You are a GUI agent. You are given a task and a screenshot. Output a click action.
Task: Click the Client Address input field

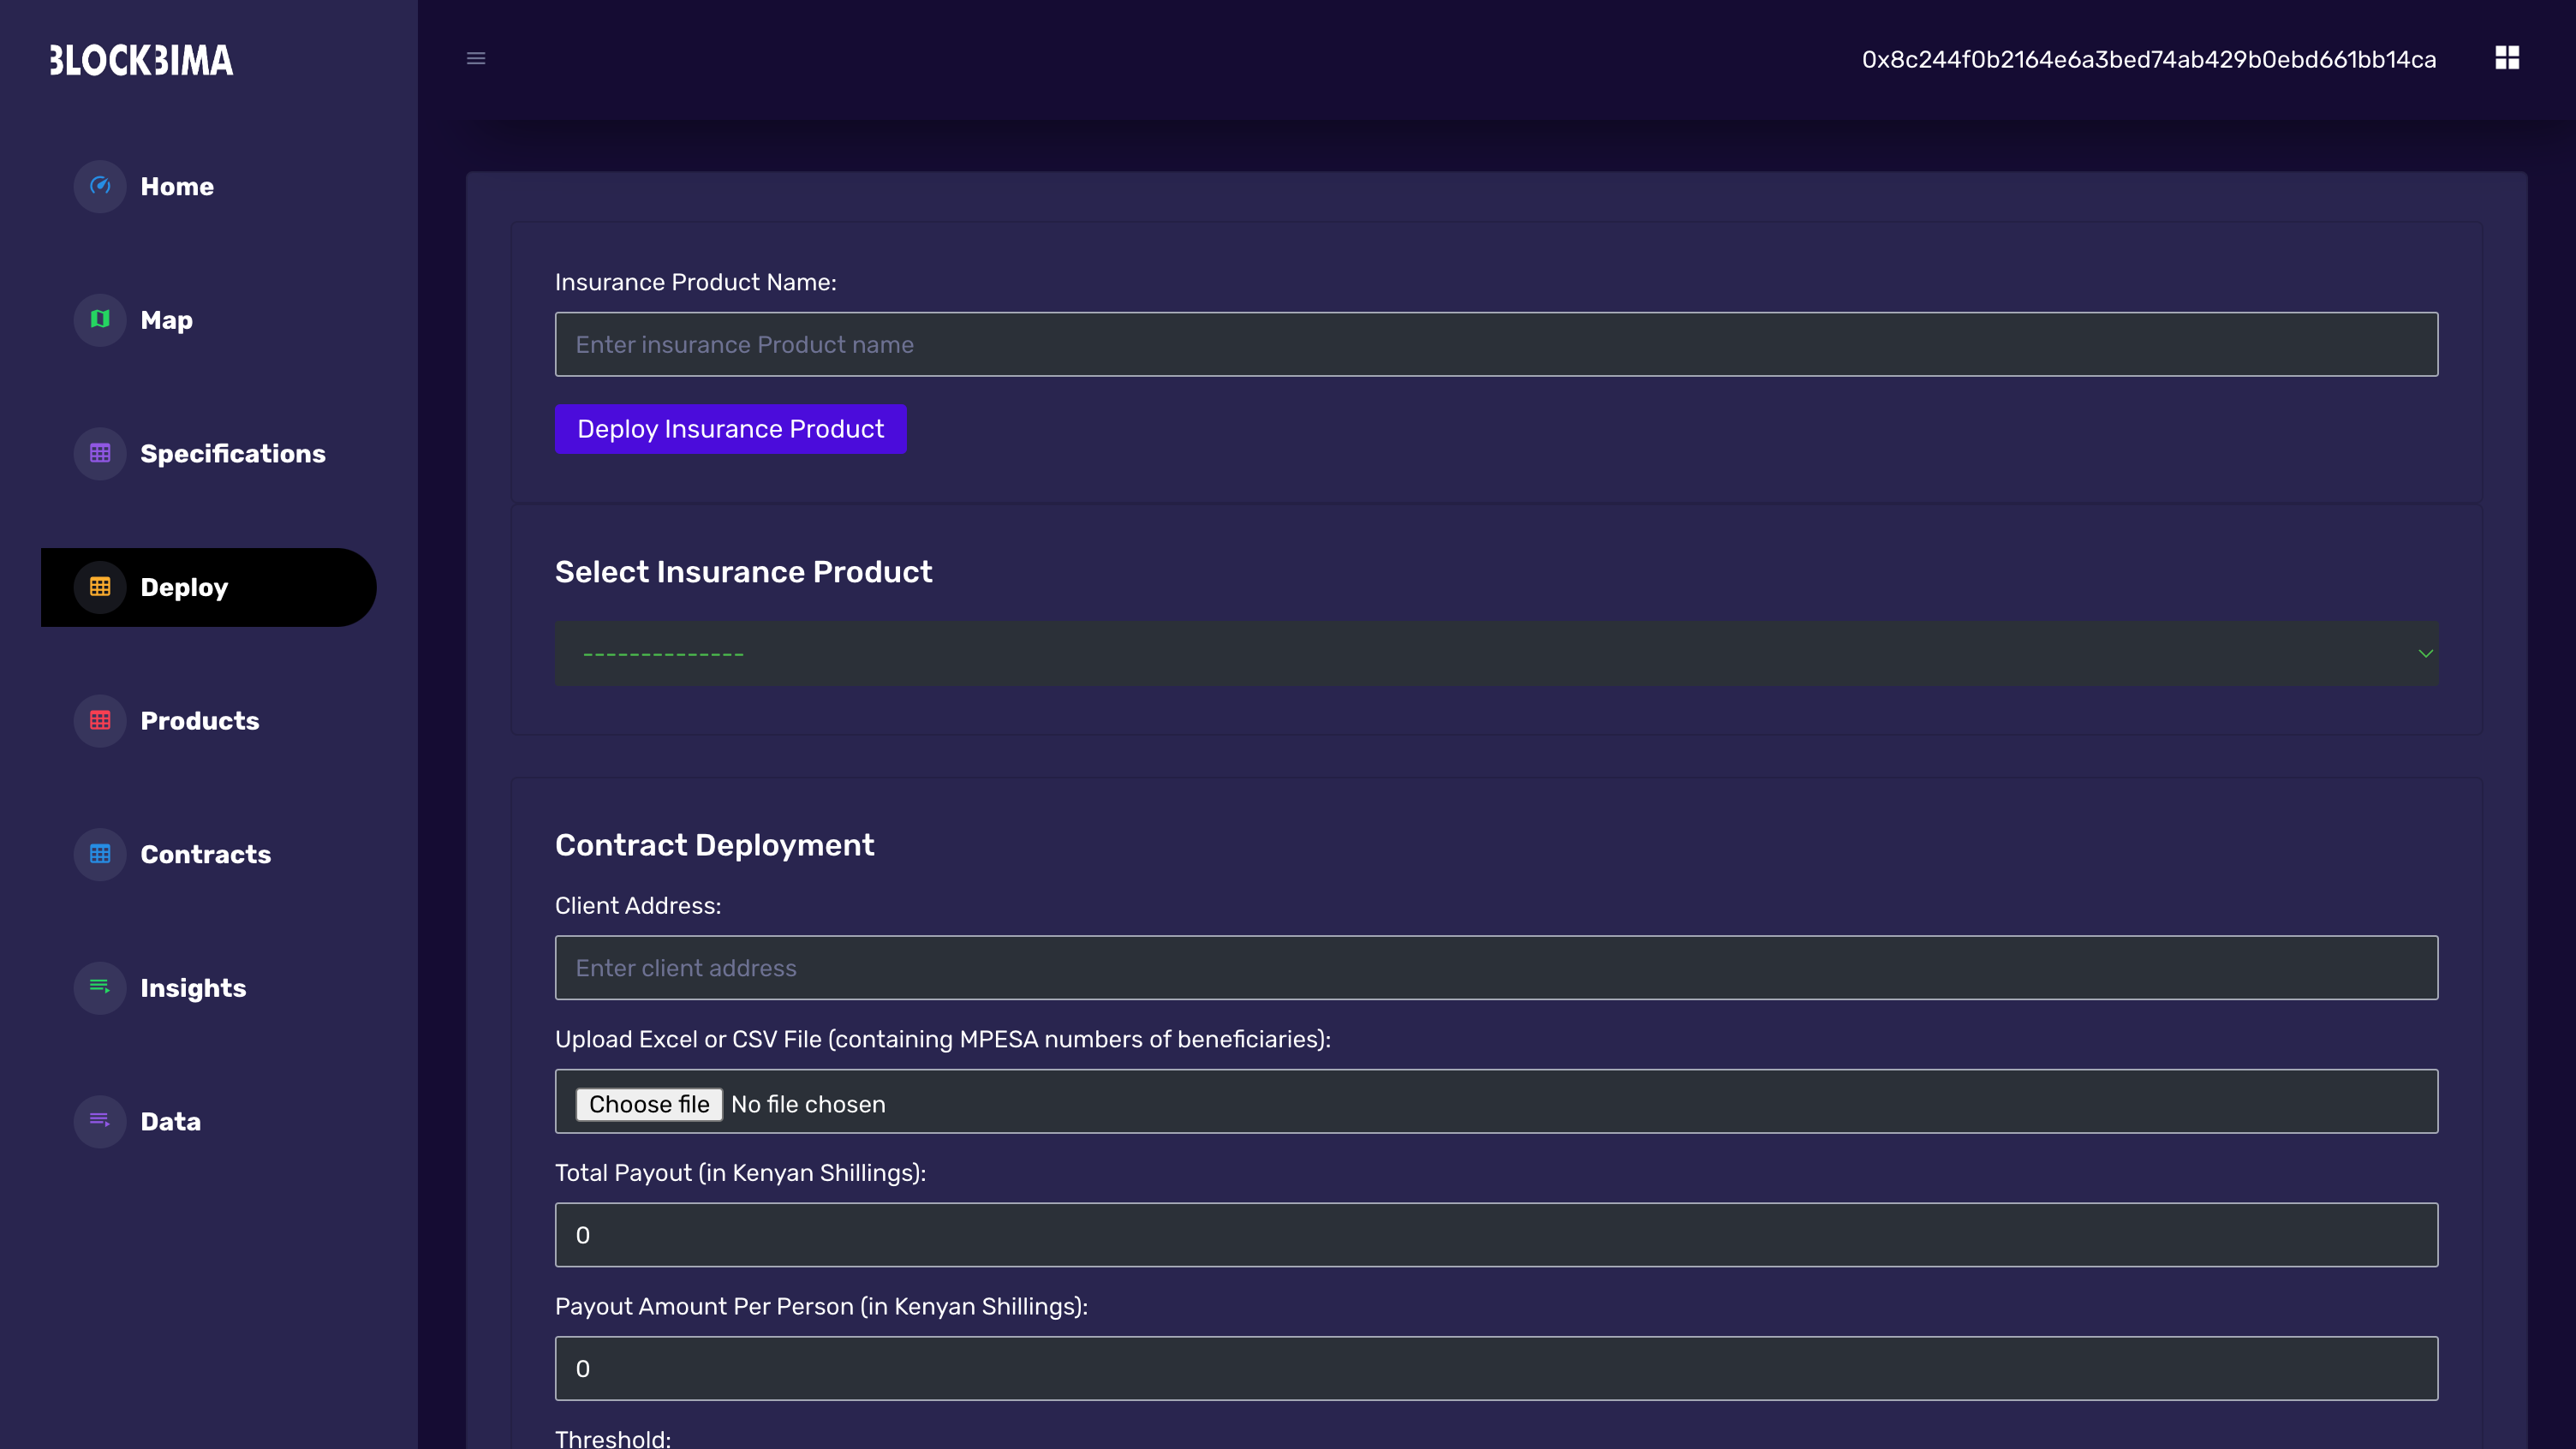click(x=1496, y=968)
